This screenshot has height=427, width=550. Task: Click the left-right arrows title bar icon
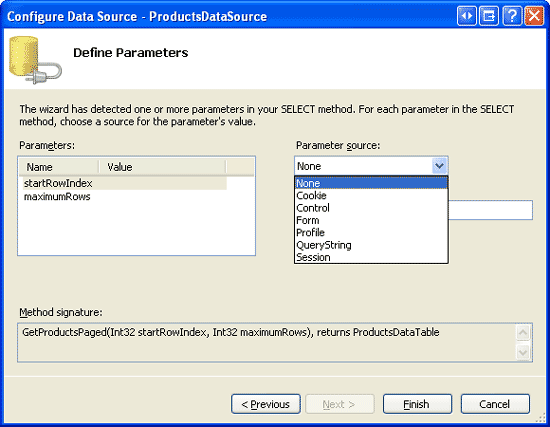pos(467,16)
